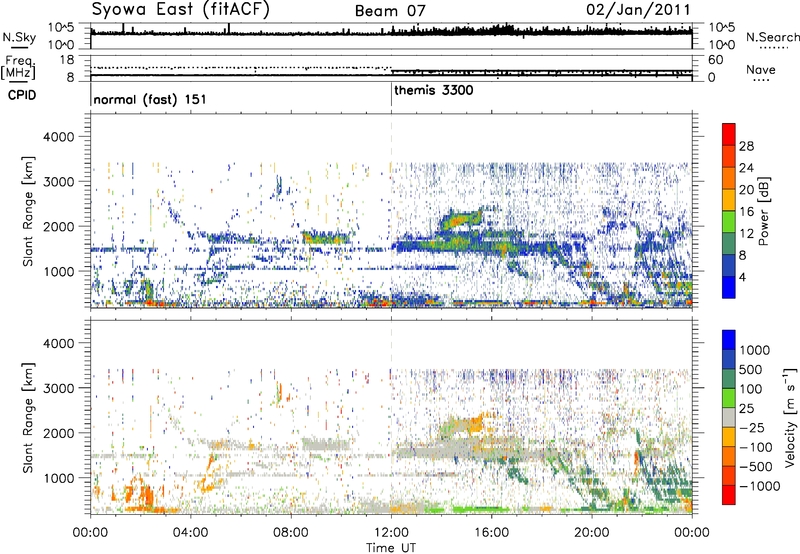Click the 'Freq. [MHz]' axis label
Image resolution: width=800 pixels, height=554 pixels.
tap(19, 67)
